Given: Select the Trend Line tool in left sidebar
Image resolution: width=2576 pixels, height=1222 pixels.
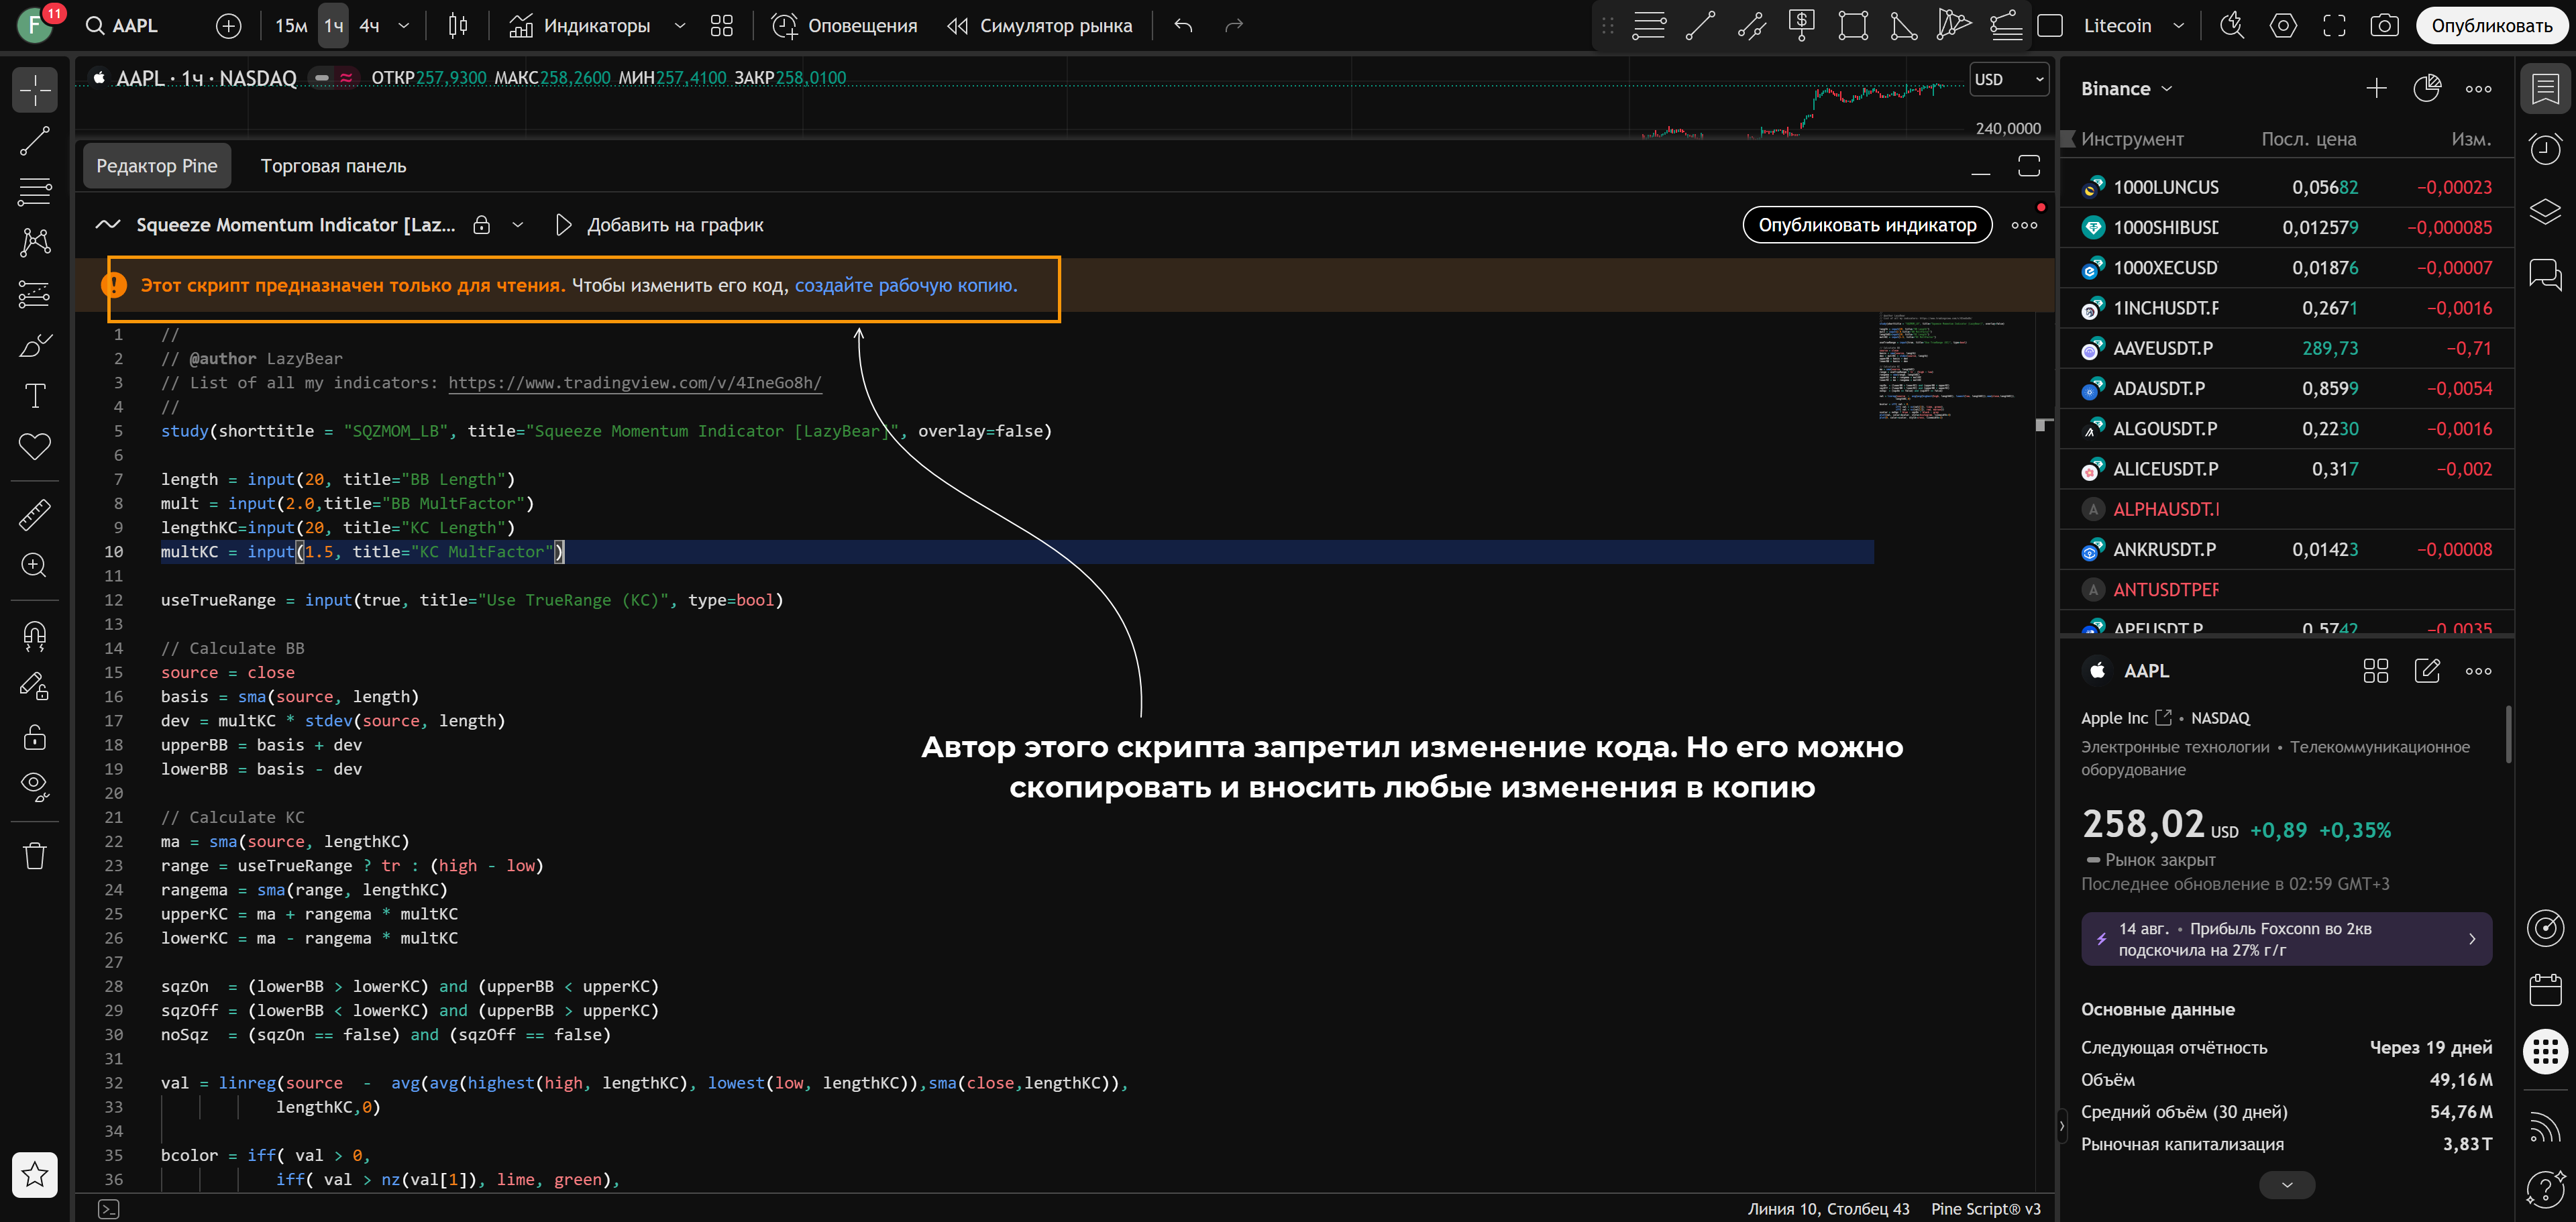Looking at the screenshot, I should click(x=35, y=141).
